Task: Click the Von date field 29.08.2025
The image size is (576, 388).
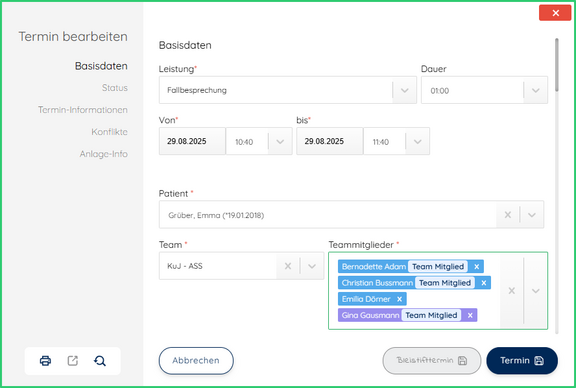Action: click(192, 141)
